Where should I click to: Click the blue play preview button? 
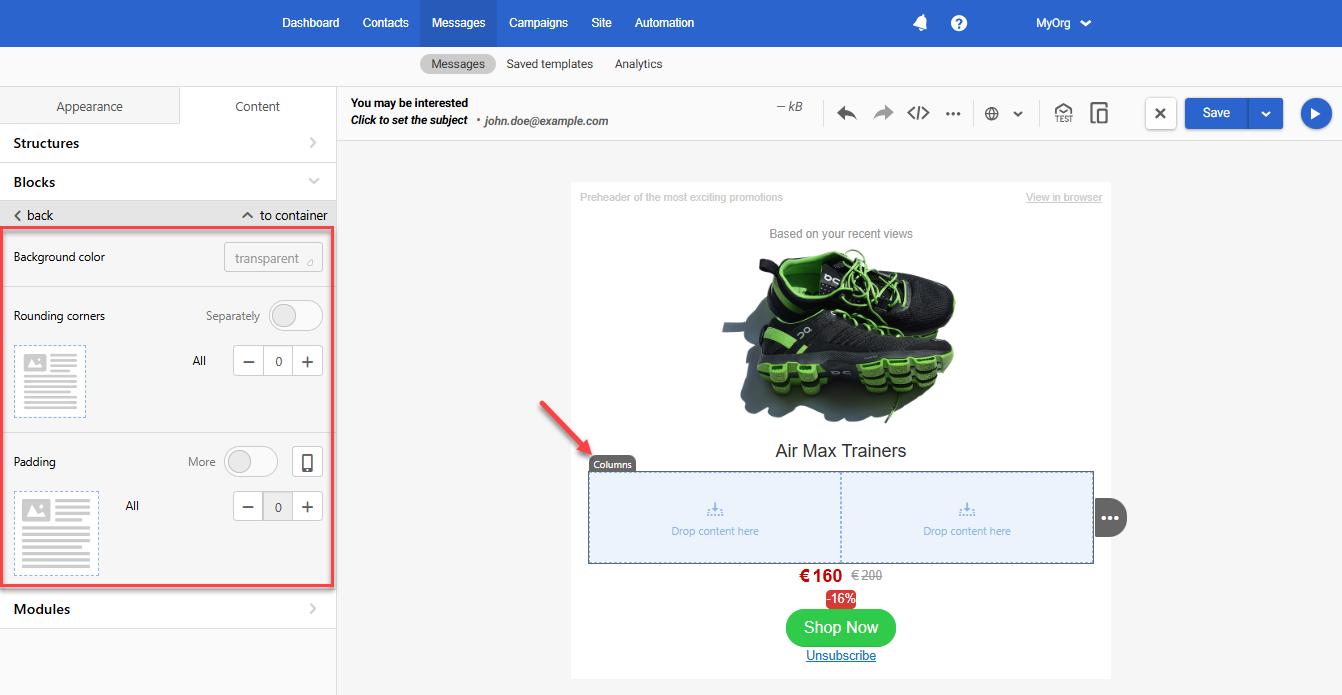point(1316,113)
